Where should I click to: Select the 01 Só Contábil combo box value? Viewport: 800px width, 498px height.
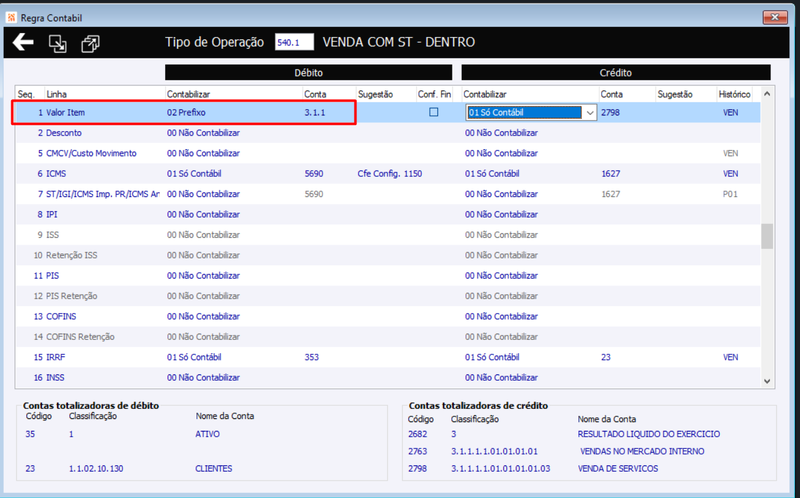tap(523, 112)
